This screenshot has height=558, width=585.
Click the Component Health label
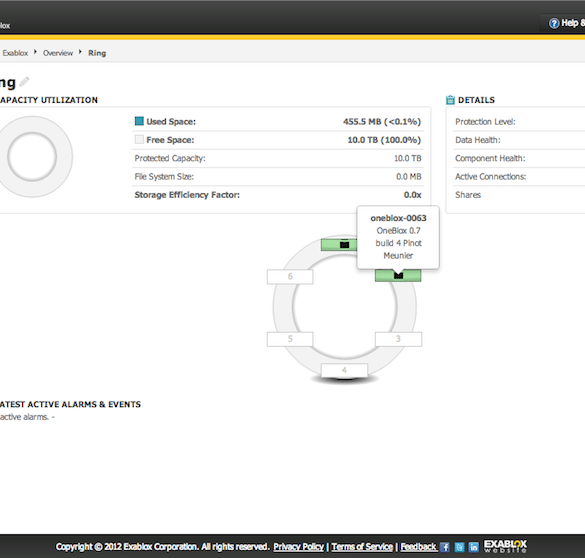point(490,158)
